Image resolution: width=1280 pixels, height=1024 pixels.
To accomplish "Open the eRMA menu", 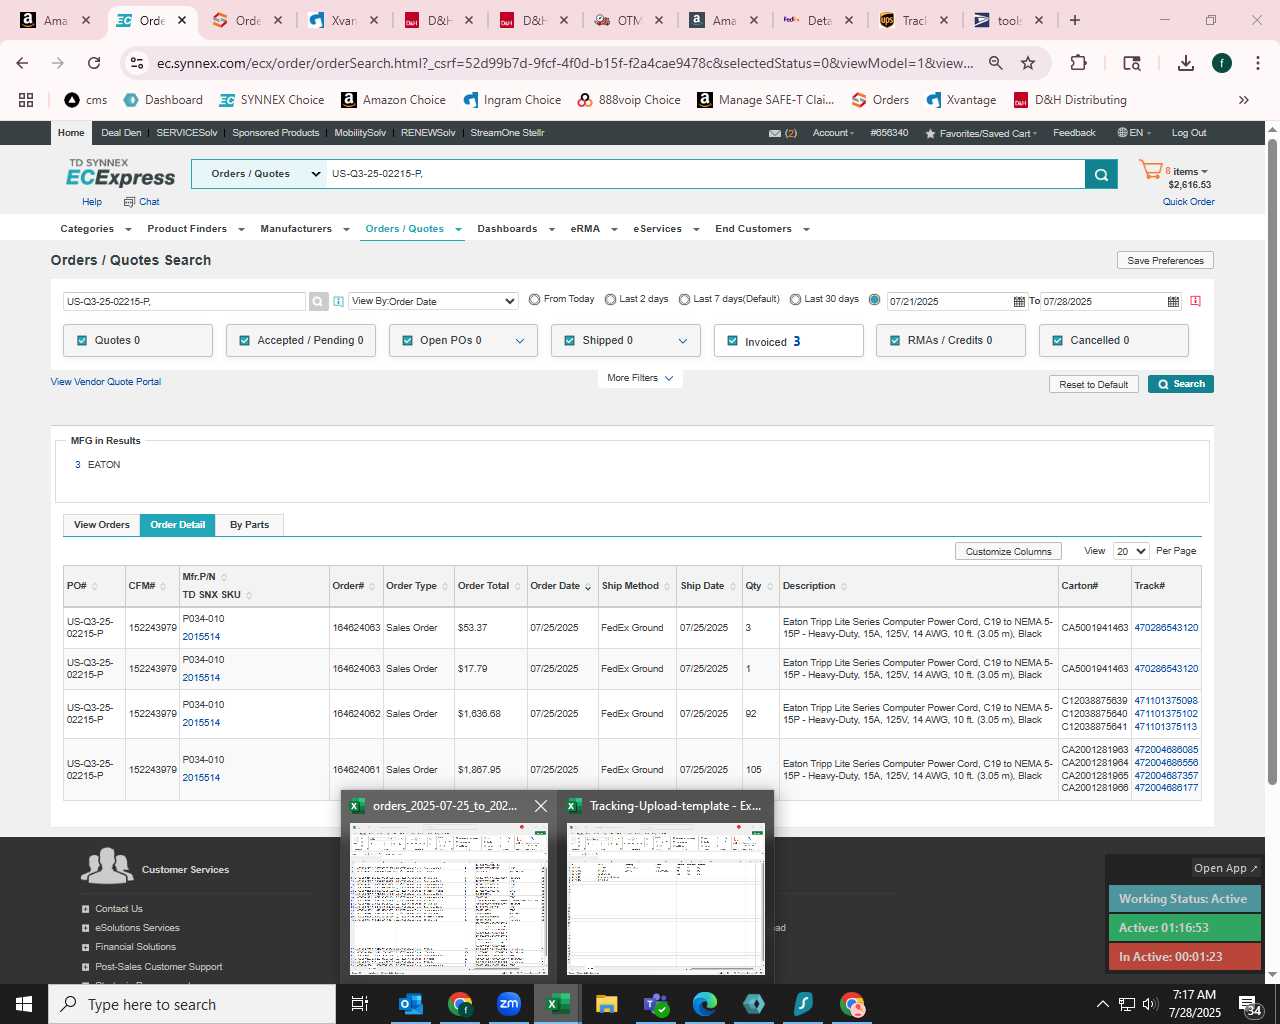I will pos(592,229).
